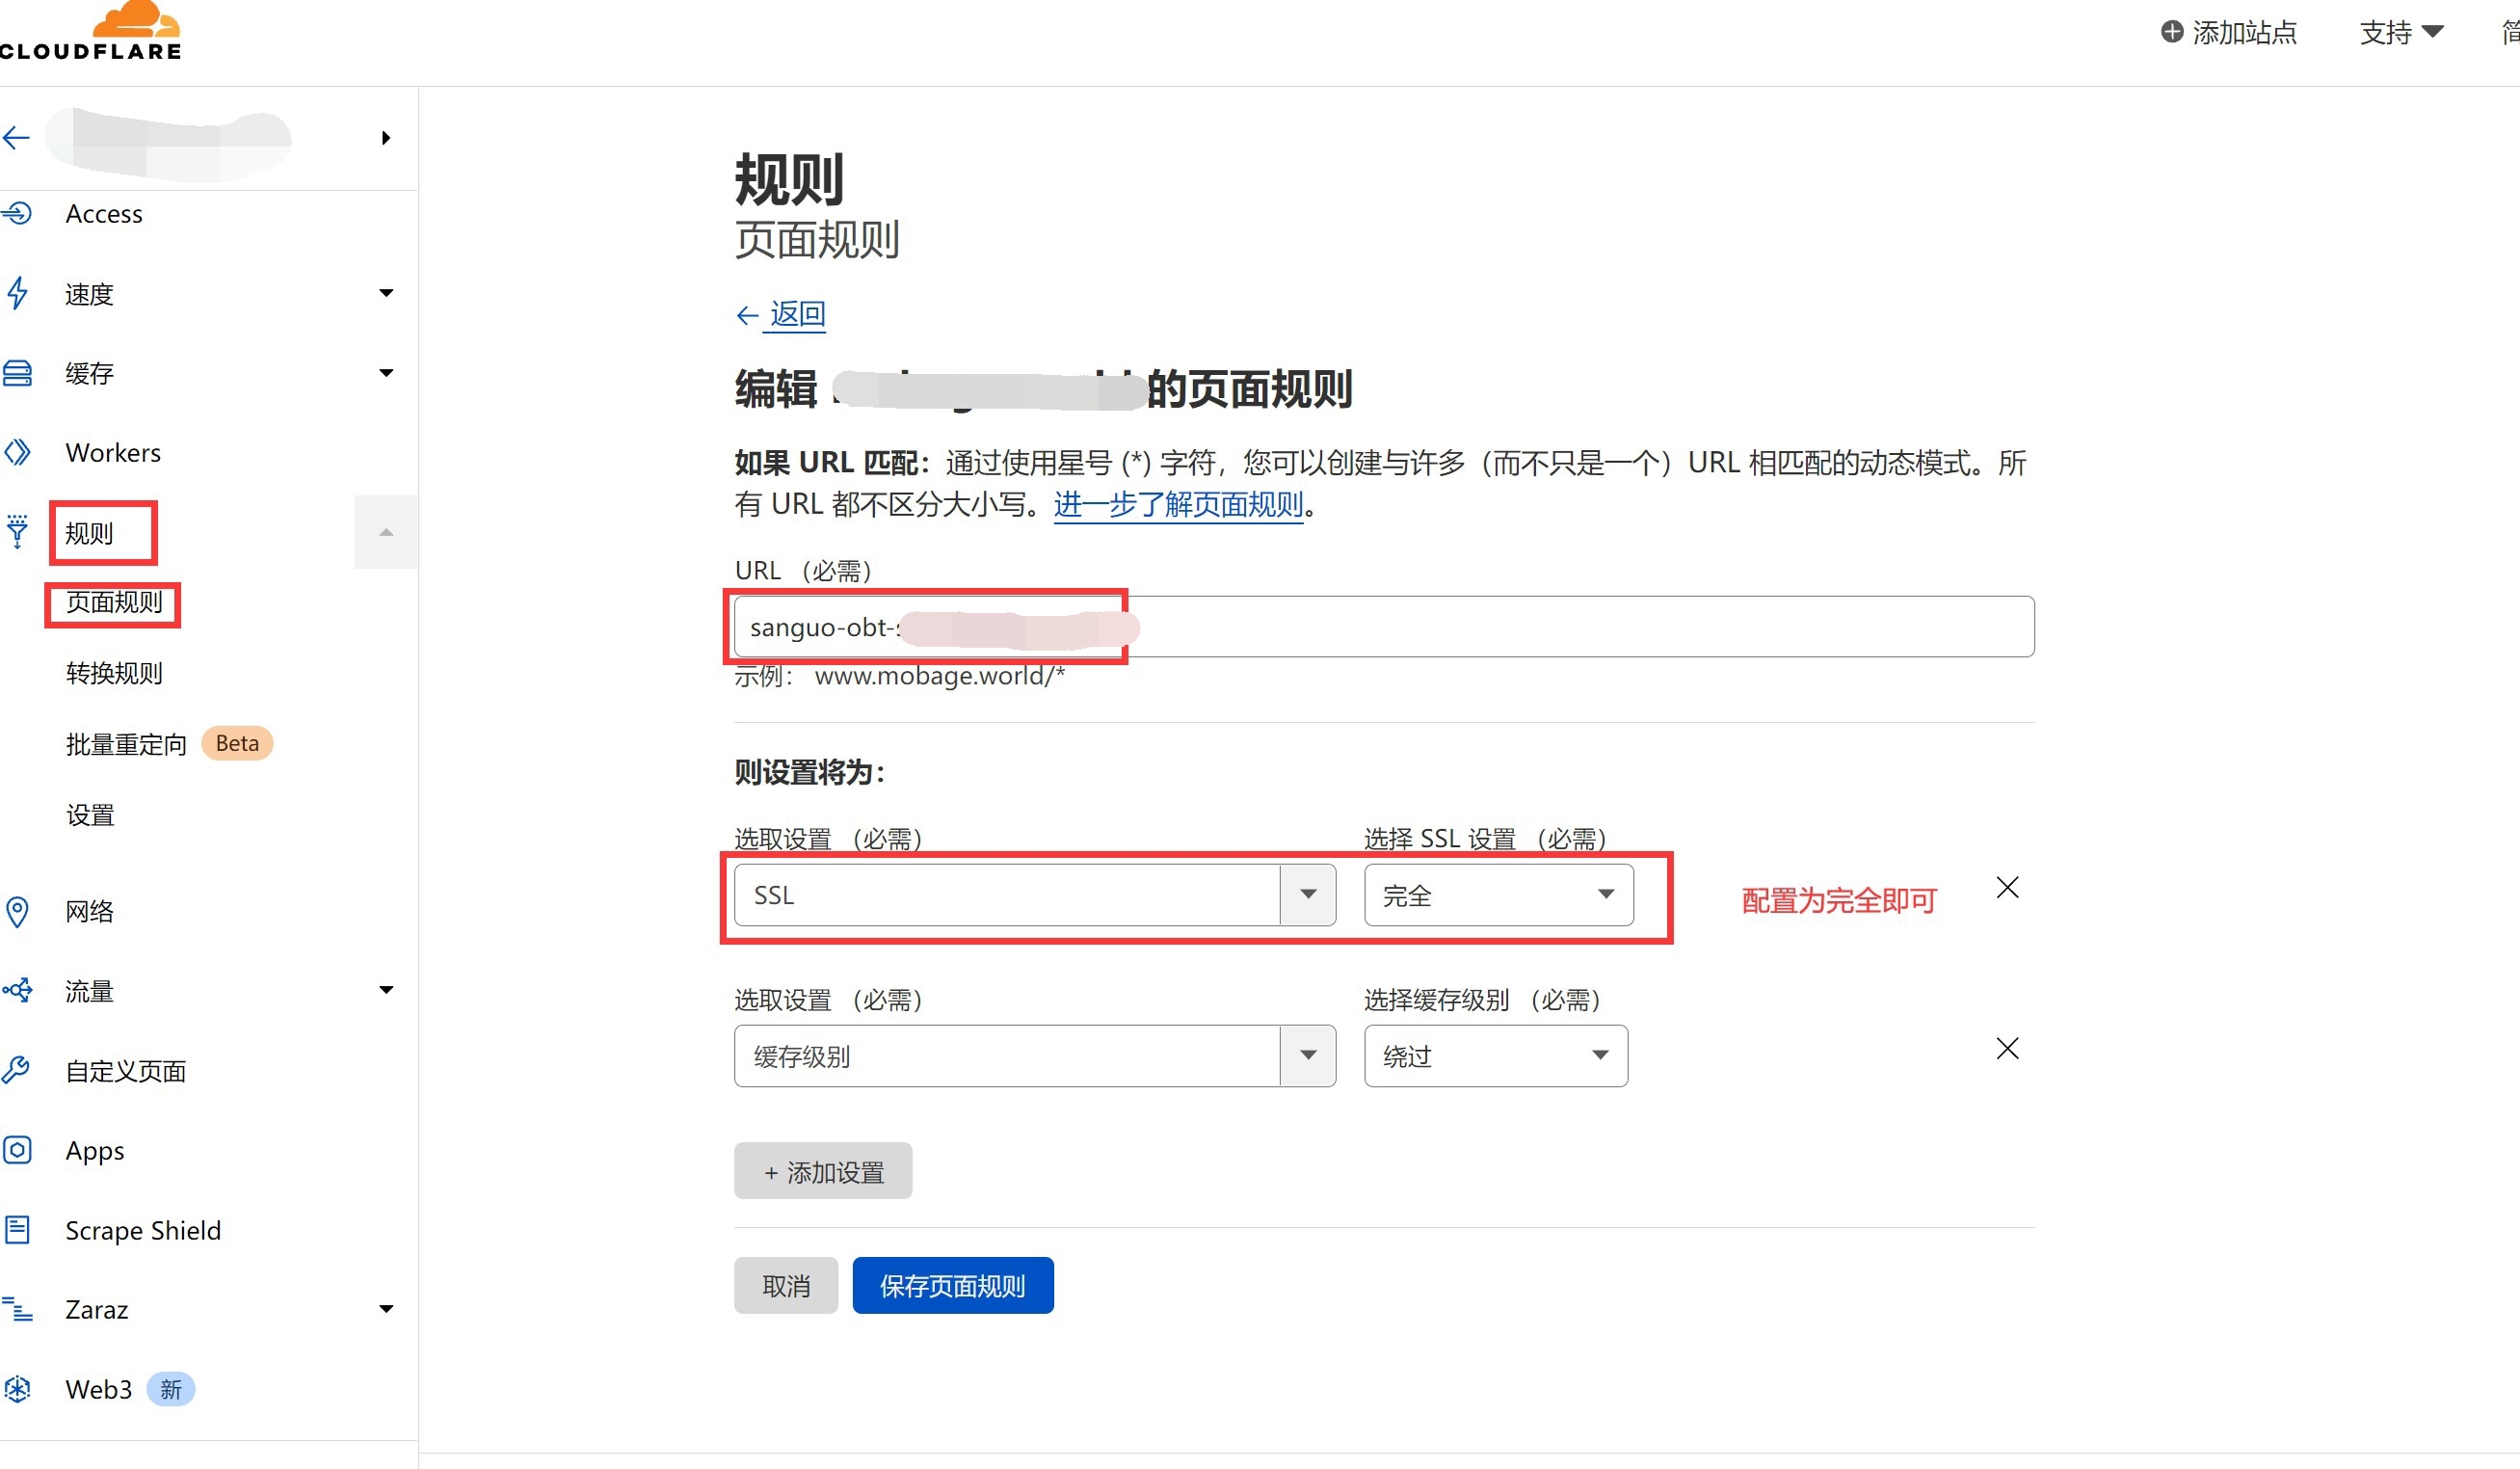Select 完全 SSL level dropdown
This screenshot has height=1469, width=2520.
coord(1495,894)
